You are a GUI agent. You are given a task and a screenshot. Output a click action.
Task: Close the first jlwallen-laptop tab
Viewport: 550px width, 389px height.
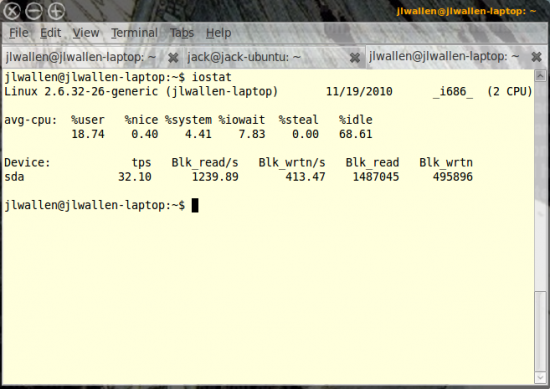coord(173,58)
